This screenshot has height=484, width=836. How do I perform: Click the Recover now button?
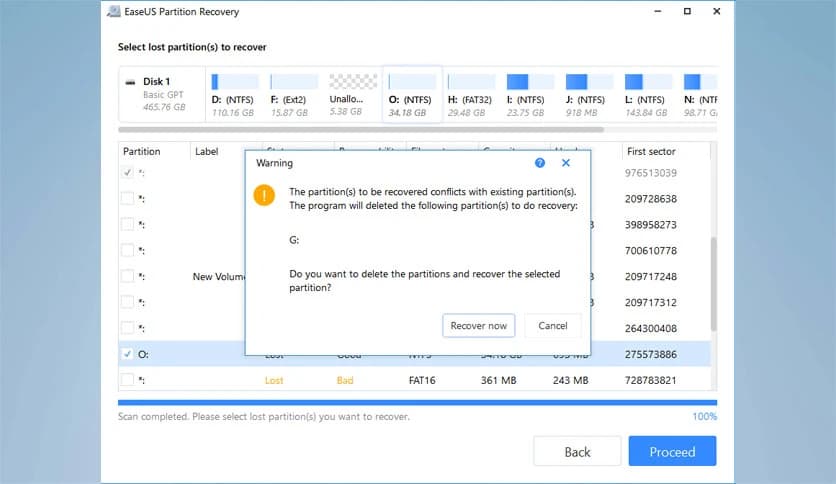[x=478, y=326]
